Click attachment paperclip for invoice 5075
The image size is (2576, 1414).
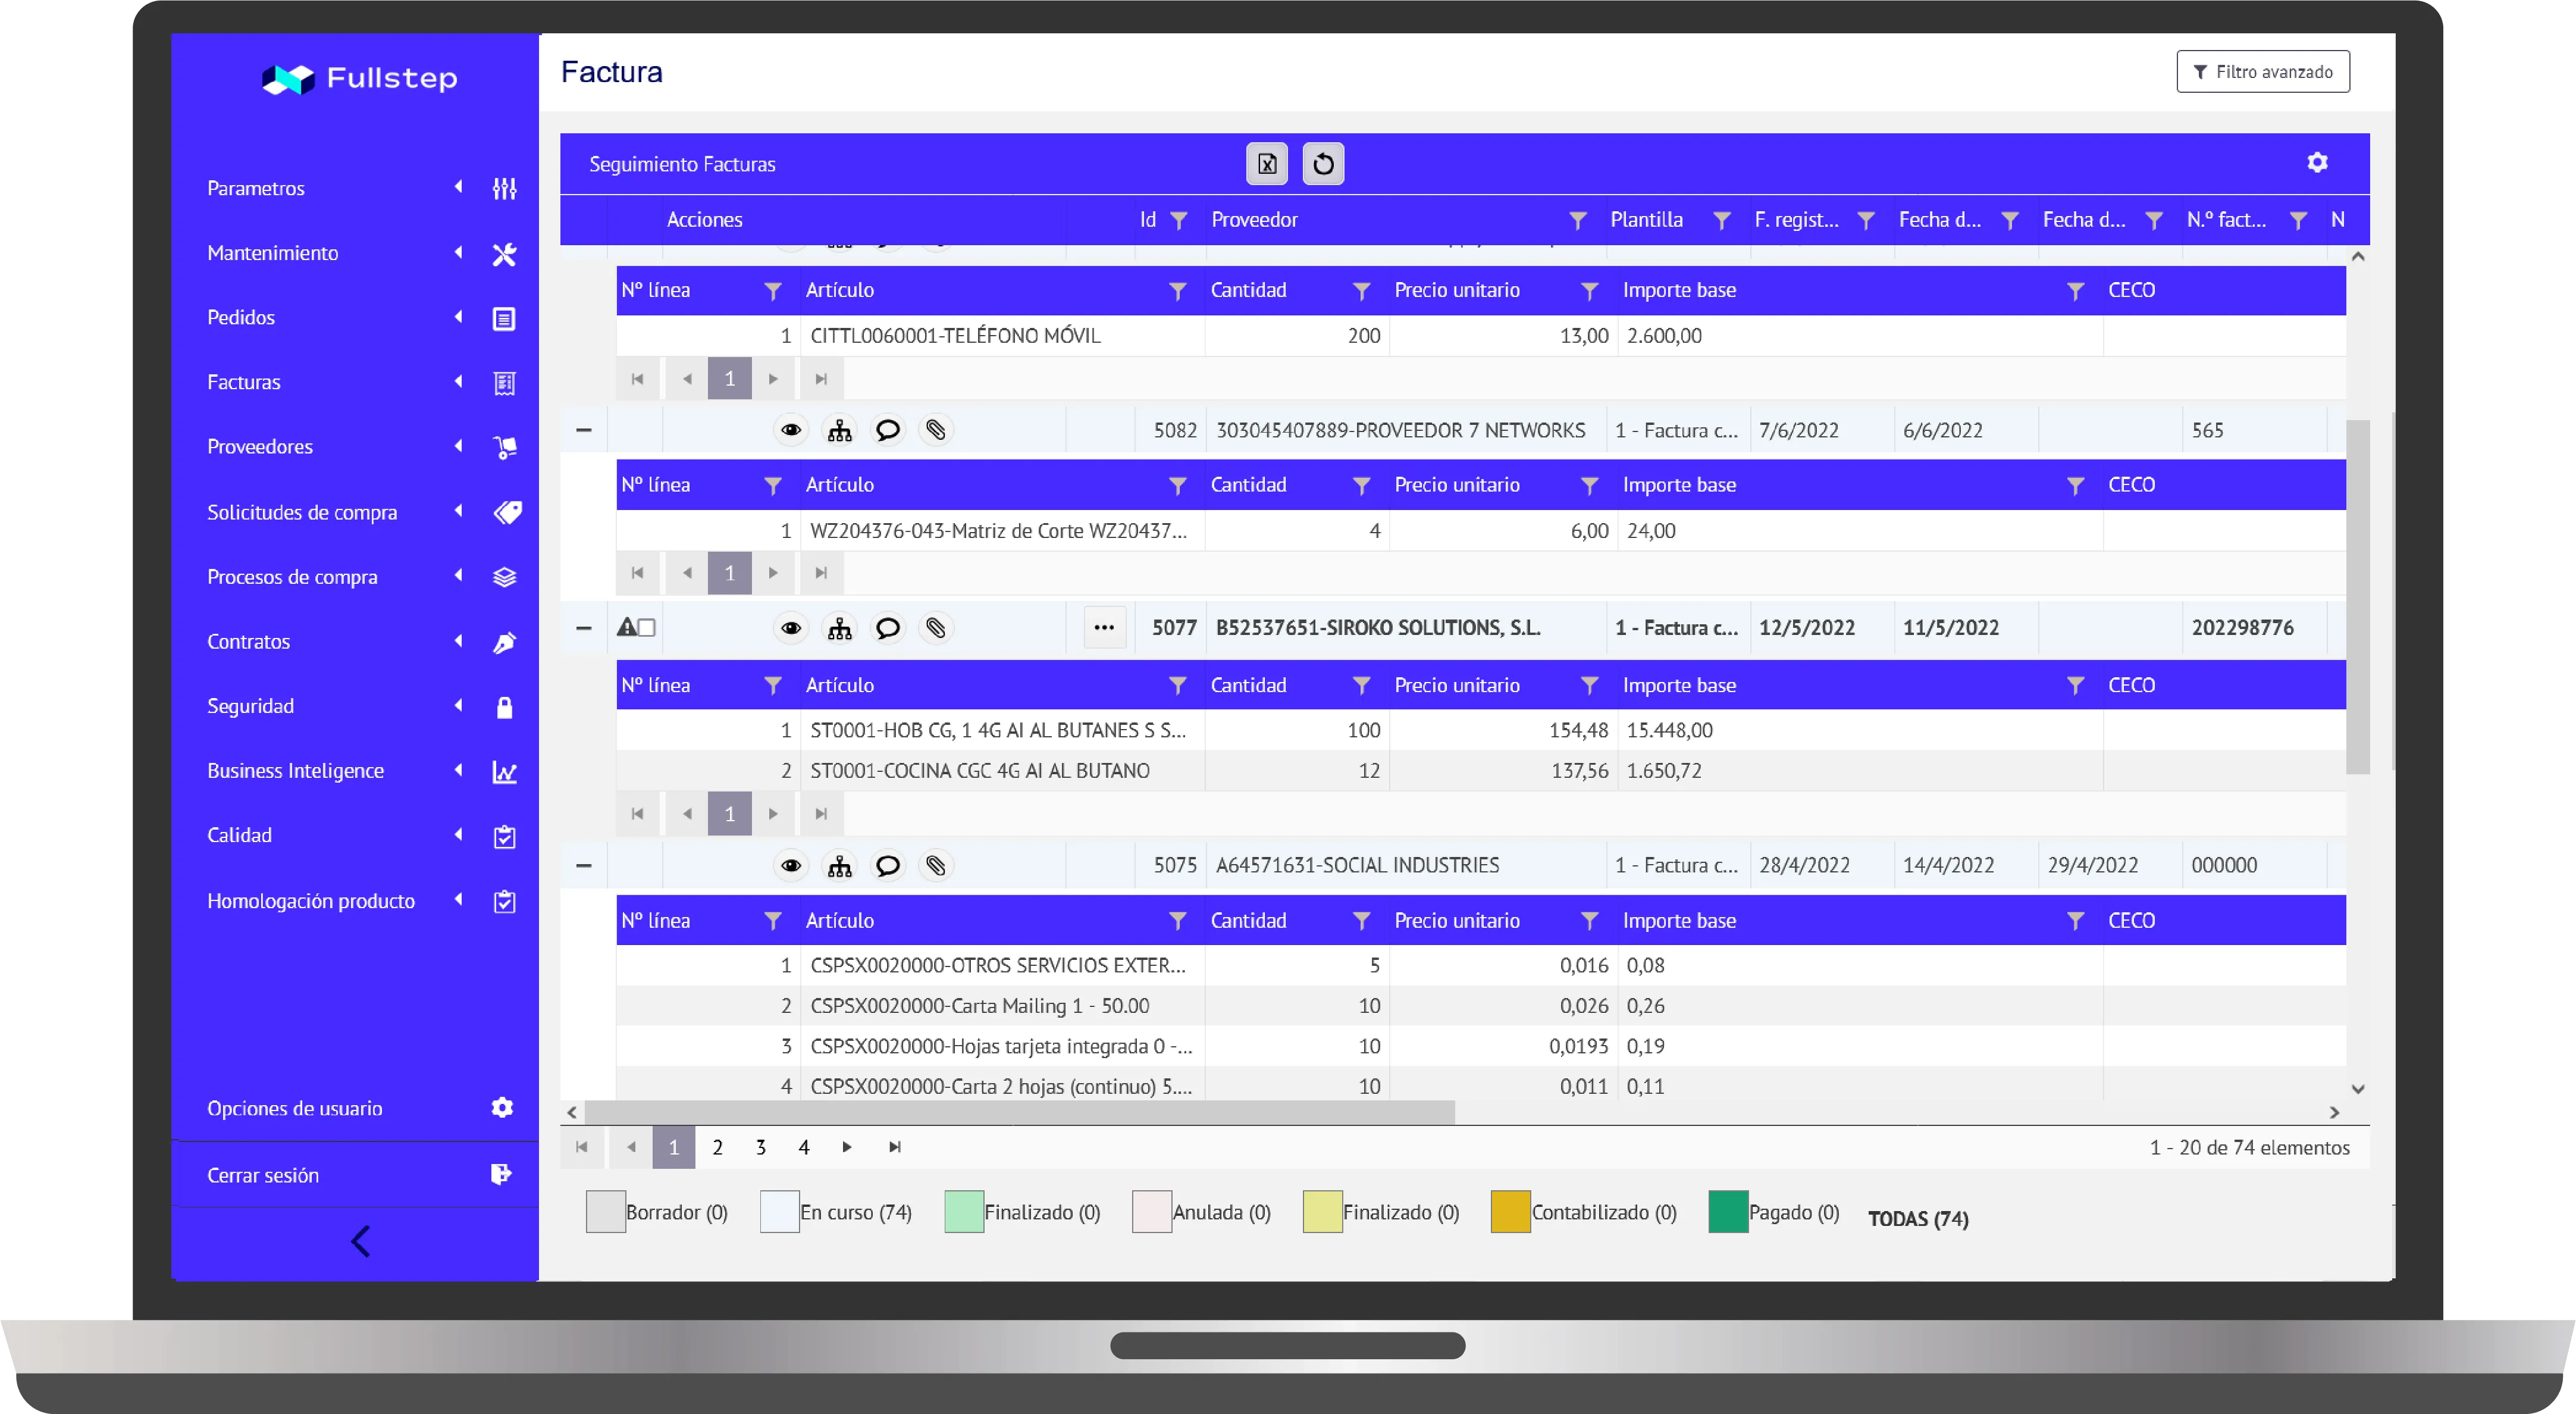point(935,866)
